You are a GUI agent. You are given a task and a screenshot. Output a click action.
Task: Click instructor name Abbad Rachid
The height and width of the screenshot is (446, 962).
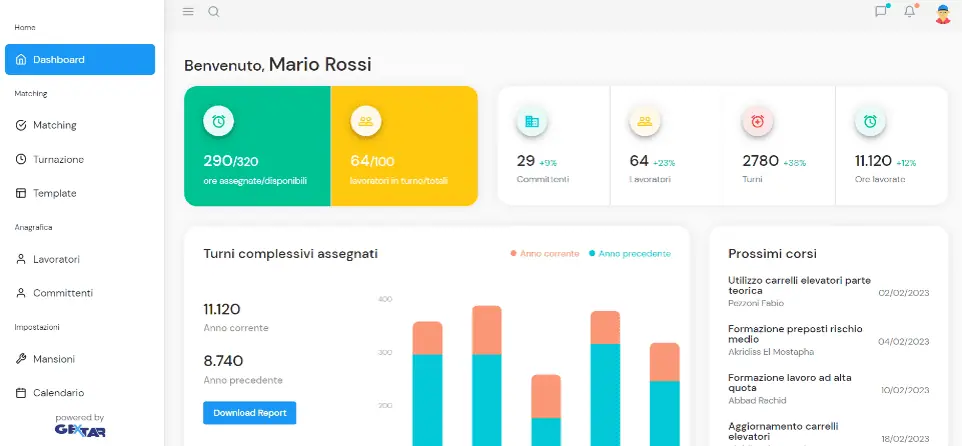(x=757, y=401)
